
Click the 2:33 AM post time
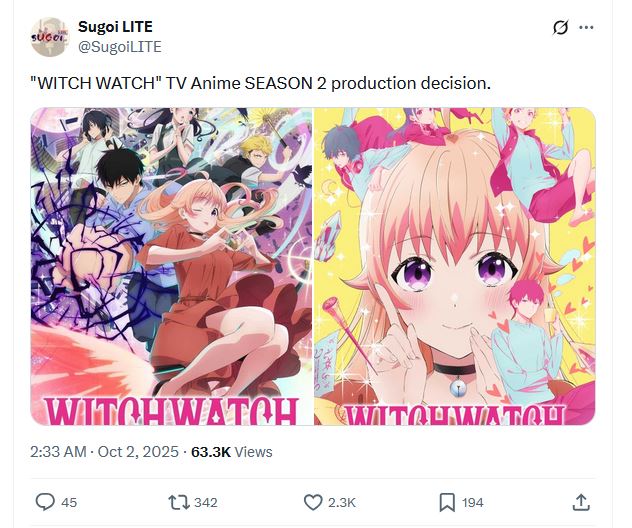tap(57, 452)
